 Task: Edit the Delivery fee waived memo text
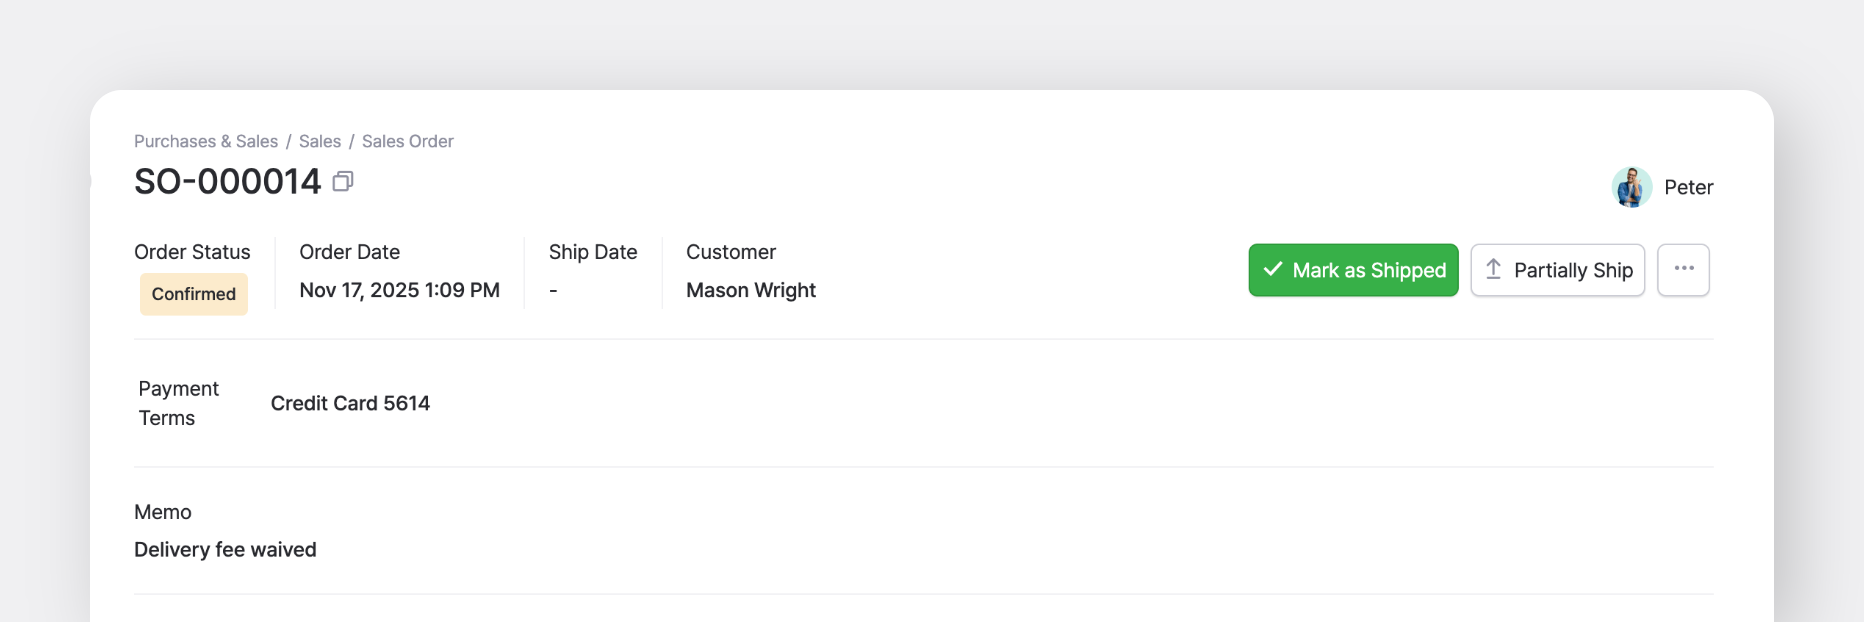click(225, 549)
